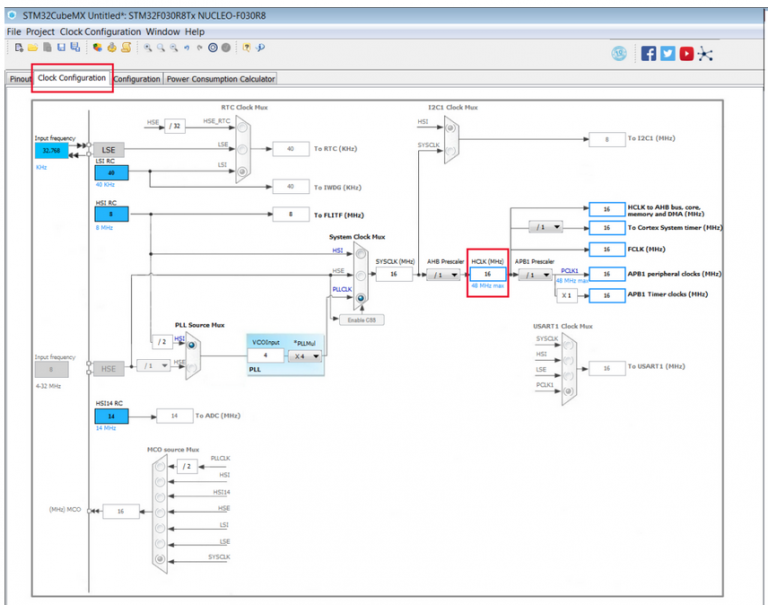Screen dimensions: 768x605
Task: Switch to the Configuration tab
Action: 137,79
